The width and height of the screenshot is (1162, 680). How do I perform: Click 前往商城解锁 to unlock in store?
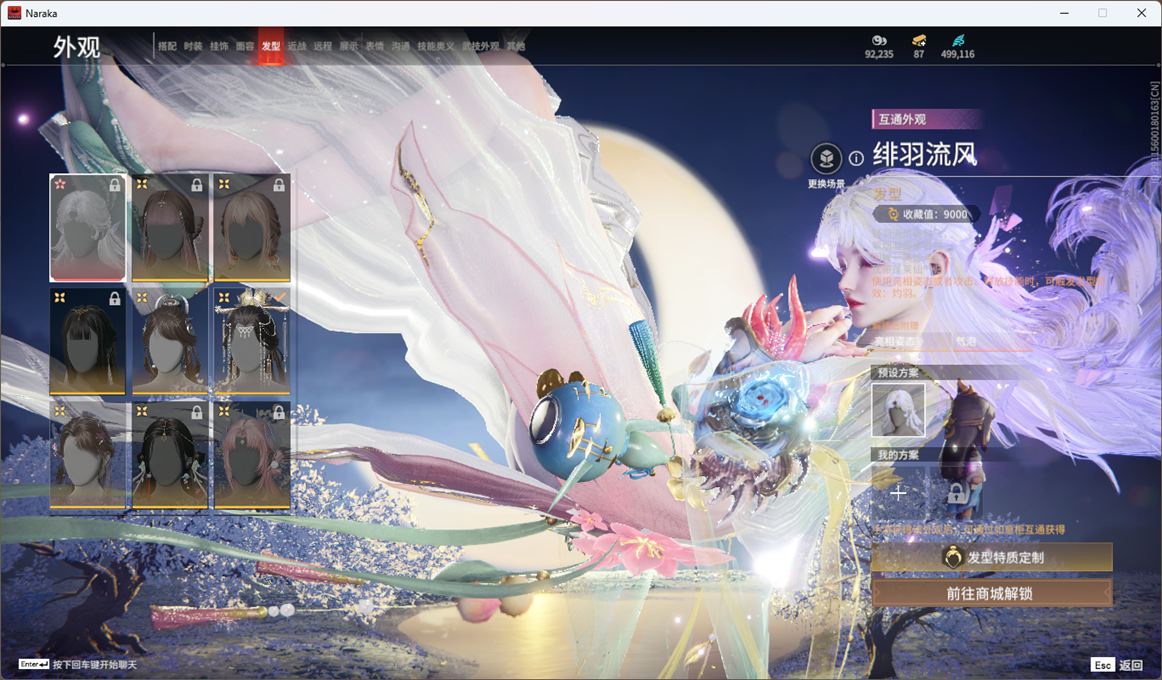[x=992, y=593]
